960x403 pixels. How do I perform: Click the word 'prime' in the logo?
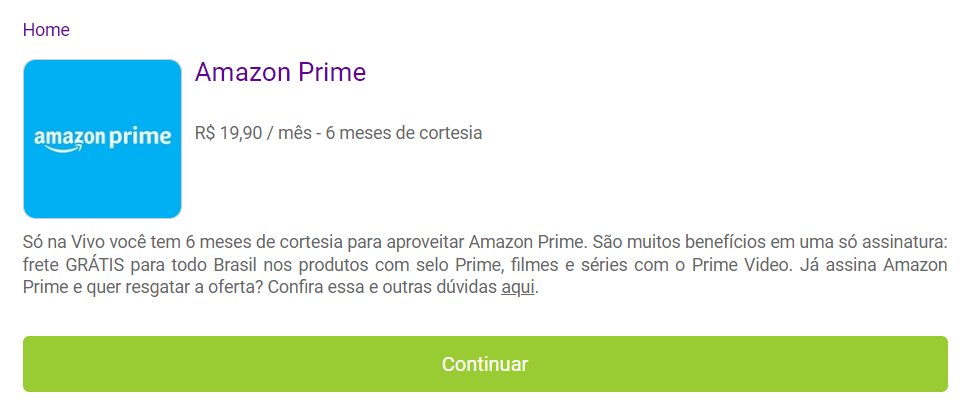141,137
